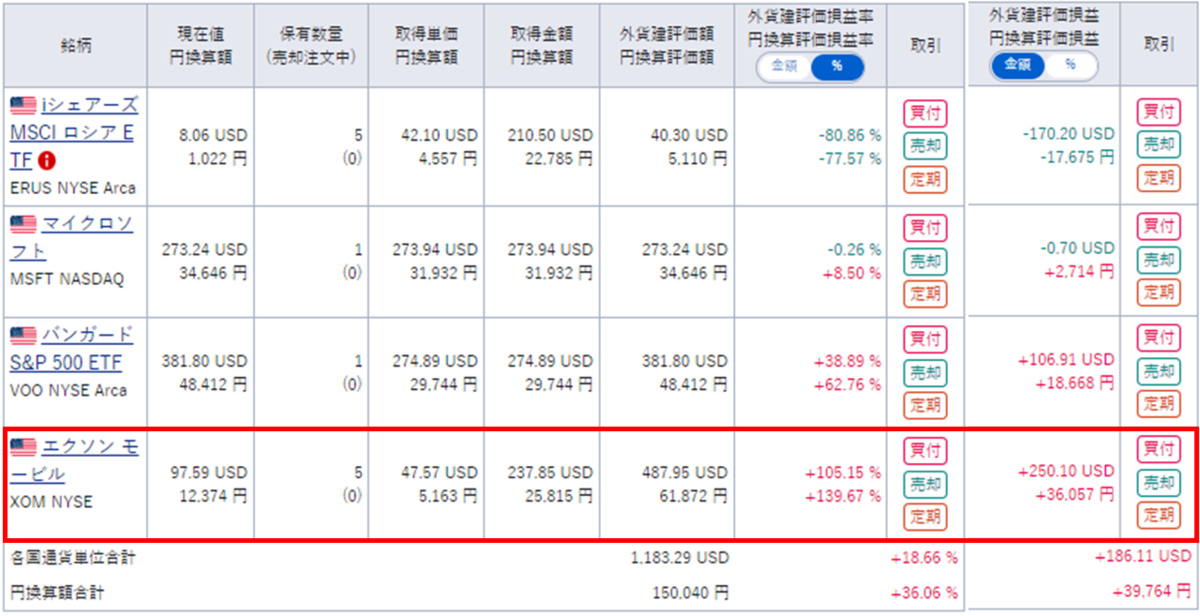This screenshot has height=616, width=1200.
Task: Click the XOM acquisition price 47.57 USD
Action: click(439, 472)
